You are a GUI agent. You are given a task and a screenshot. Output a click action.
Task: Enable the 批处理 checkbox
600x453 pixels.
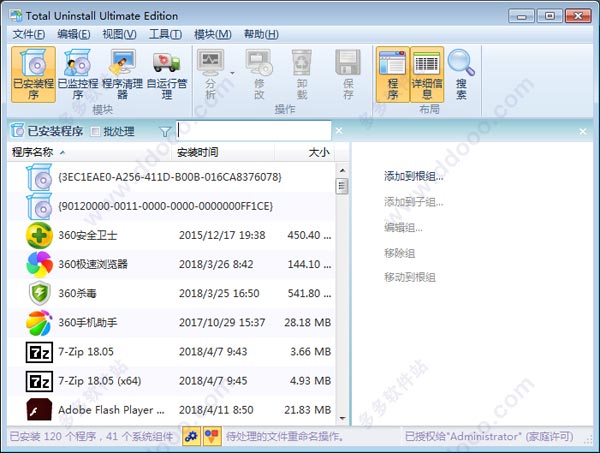pyautogui.click(x=95, y=132)
